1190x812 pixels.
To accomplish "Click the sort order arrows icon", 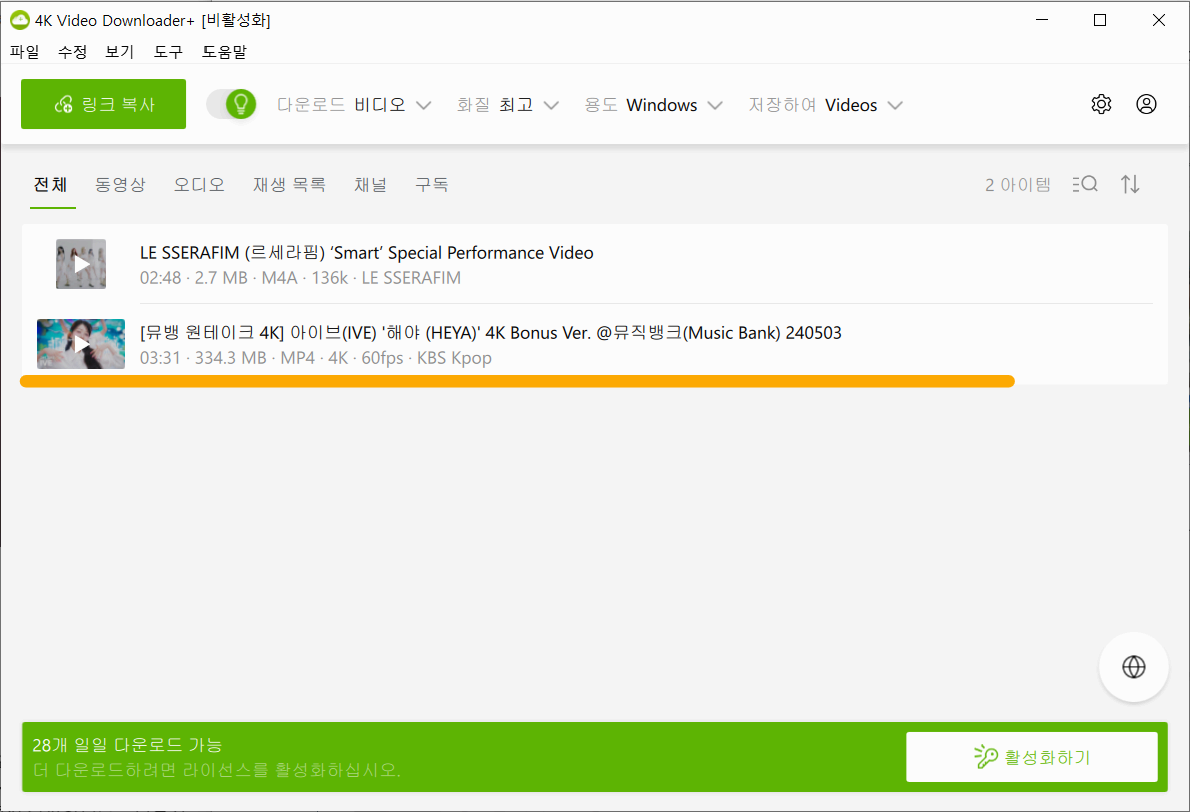I will (1130, 184).
